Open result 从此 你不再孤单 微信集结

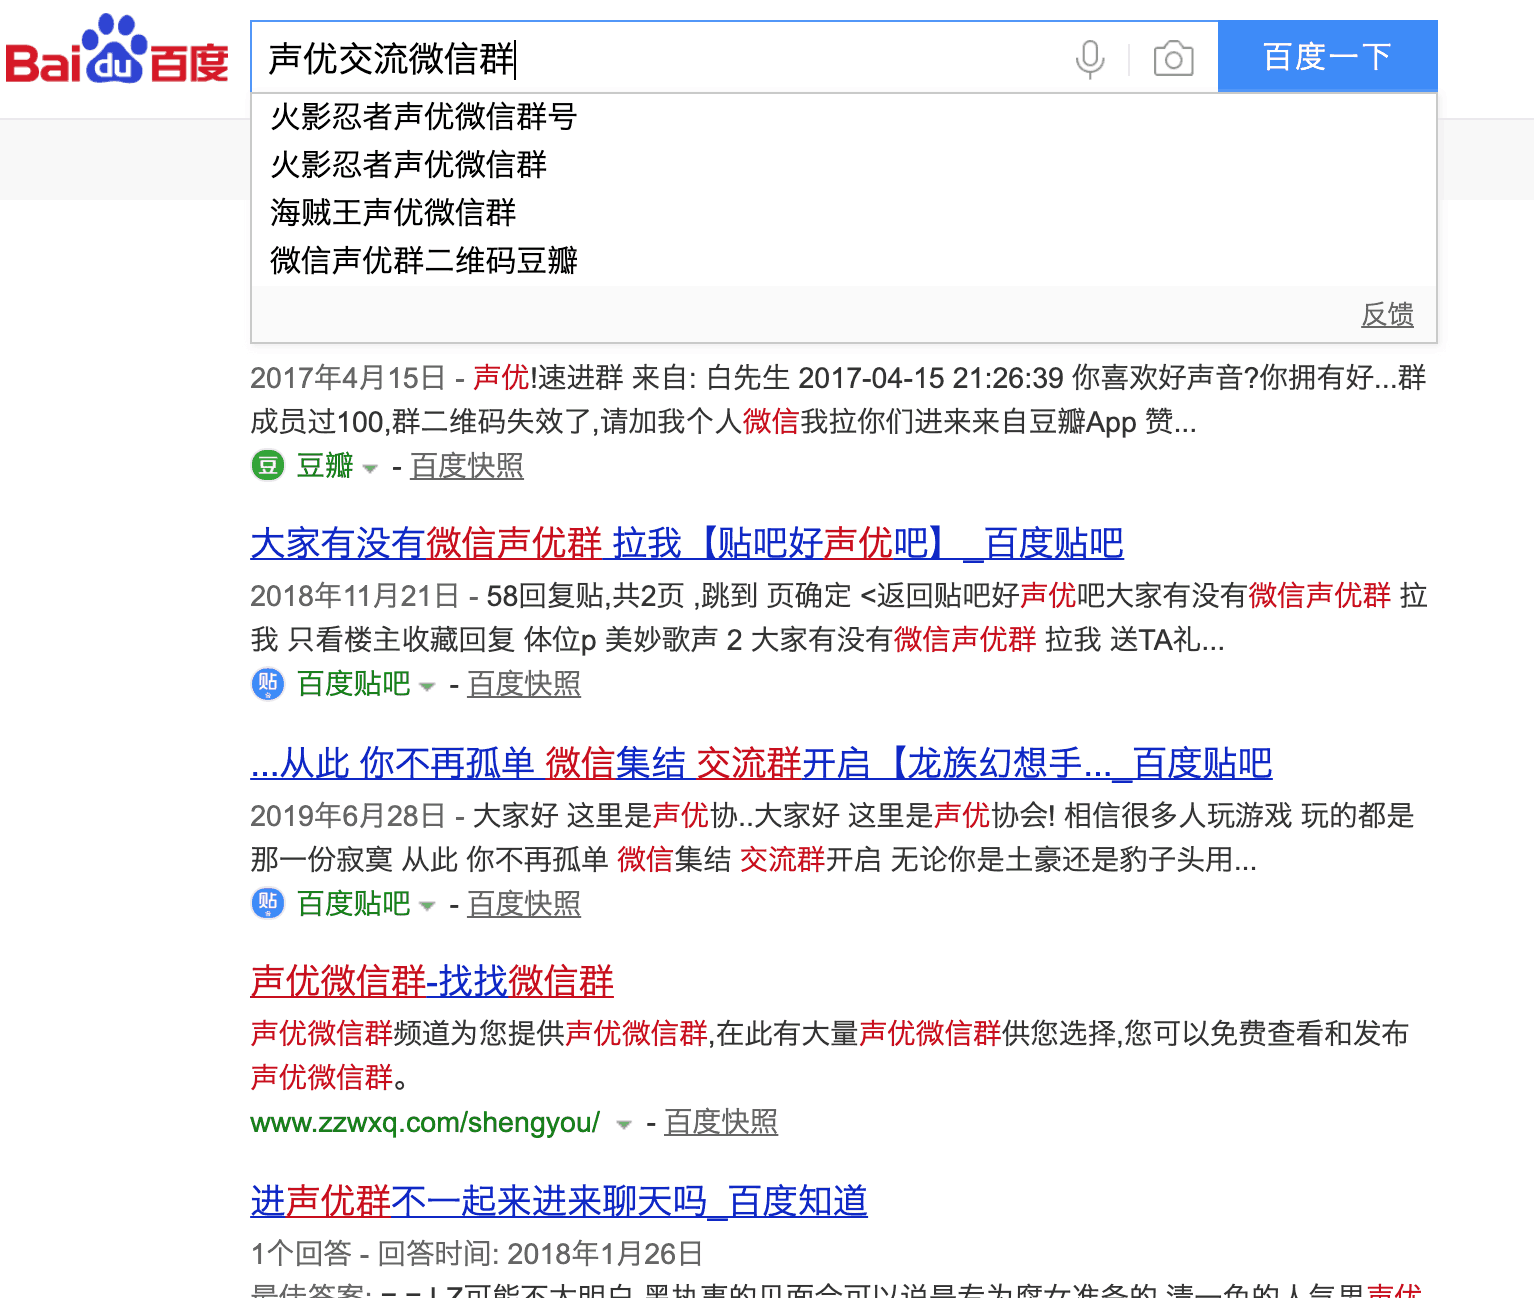coord(761,763)
